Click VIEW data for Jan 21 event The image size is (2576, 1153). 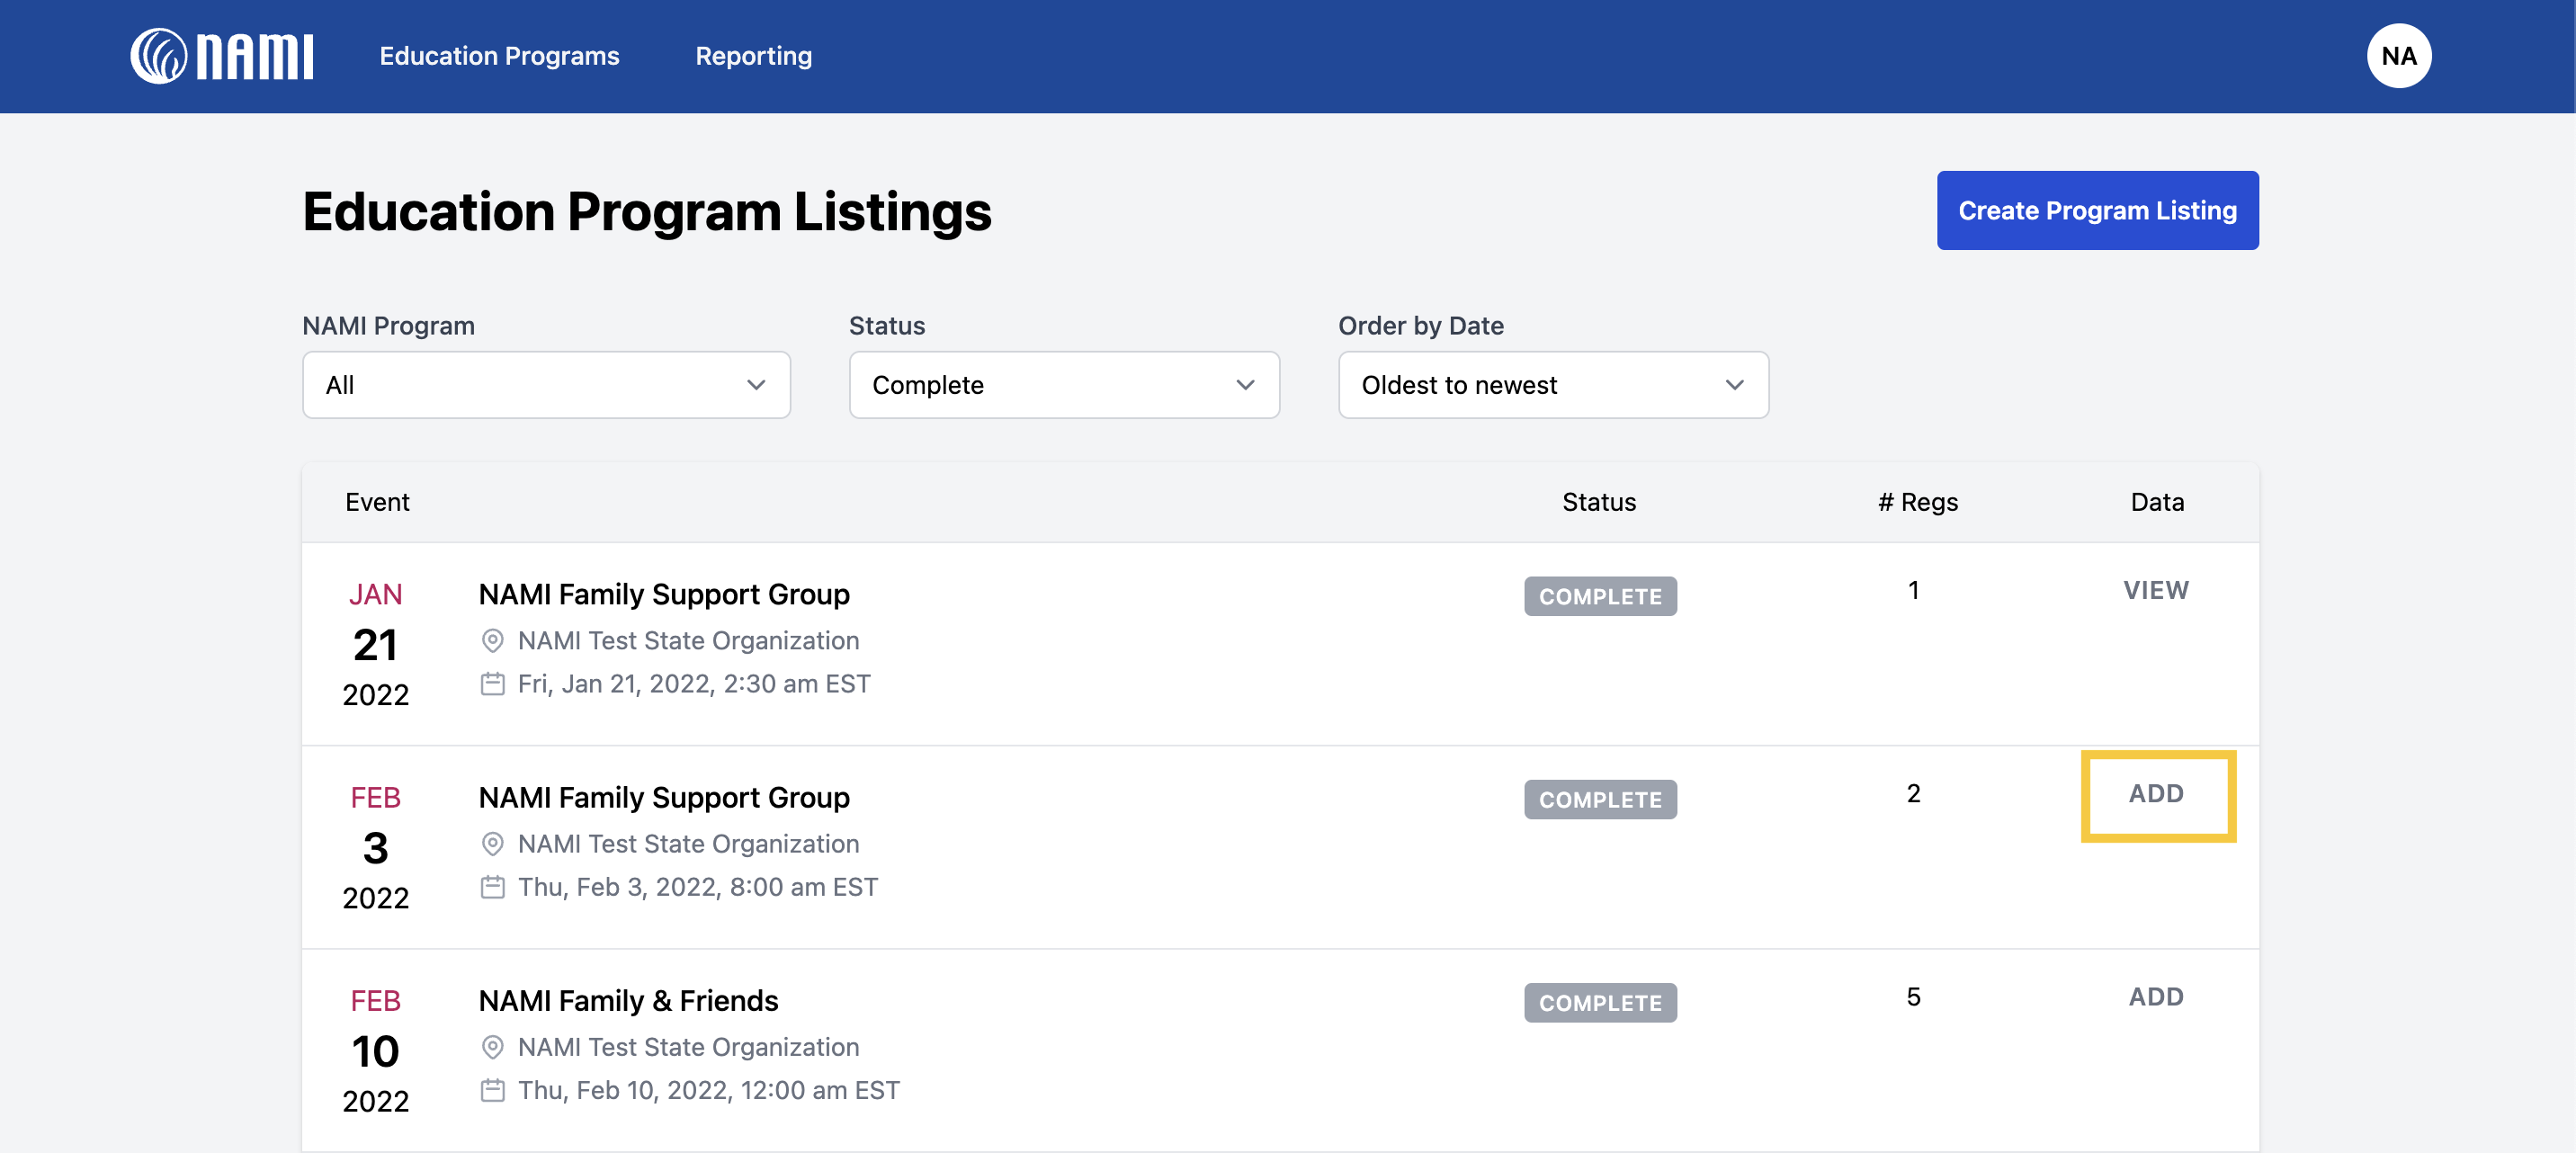[2155, 590]
